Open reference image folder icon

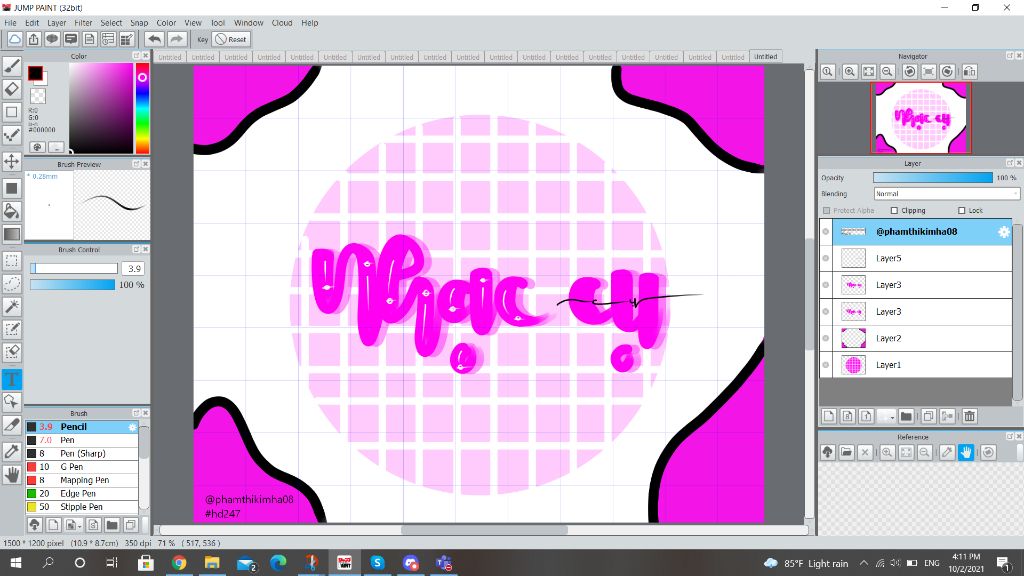[846, 452]
